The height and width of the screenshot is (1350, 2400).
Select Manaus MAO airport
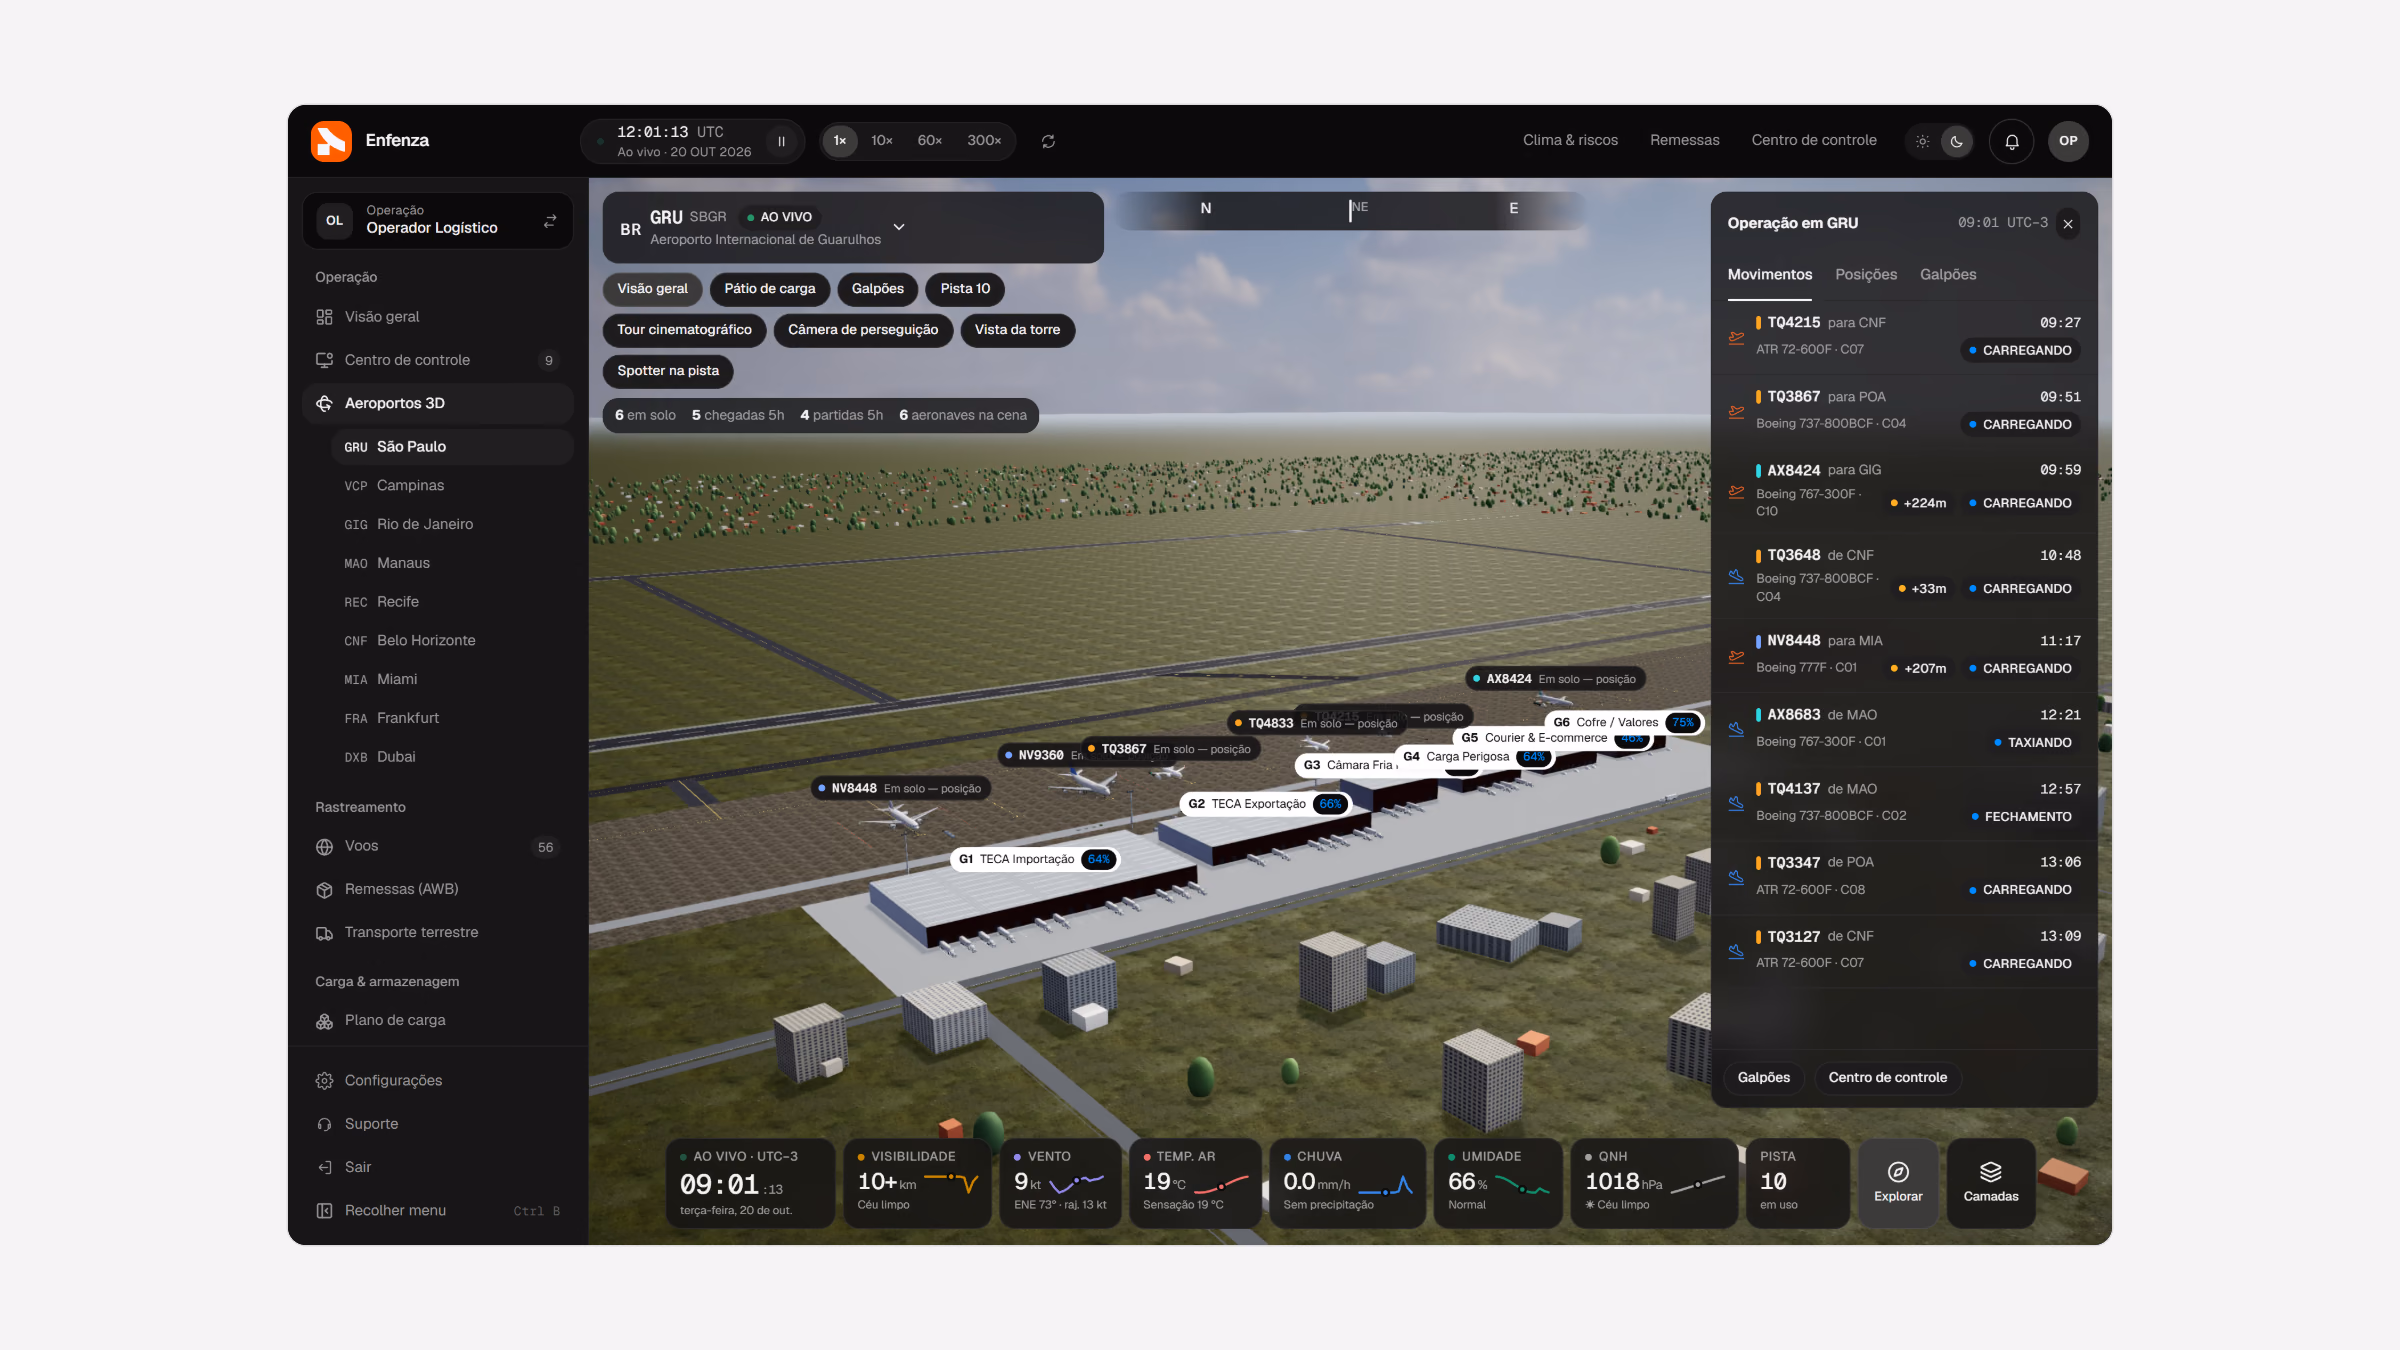452,563
